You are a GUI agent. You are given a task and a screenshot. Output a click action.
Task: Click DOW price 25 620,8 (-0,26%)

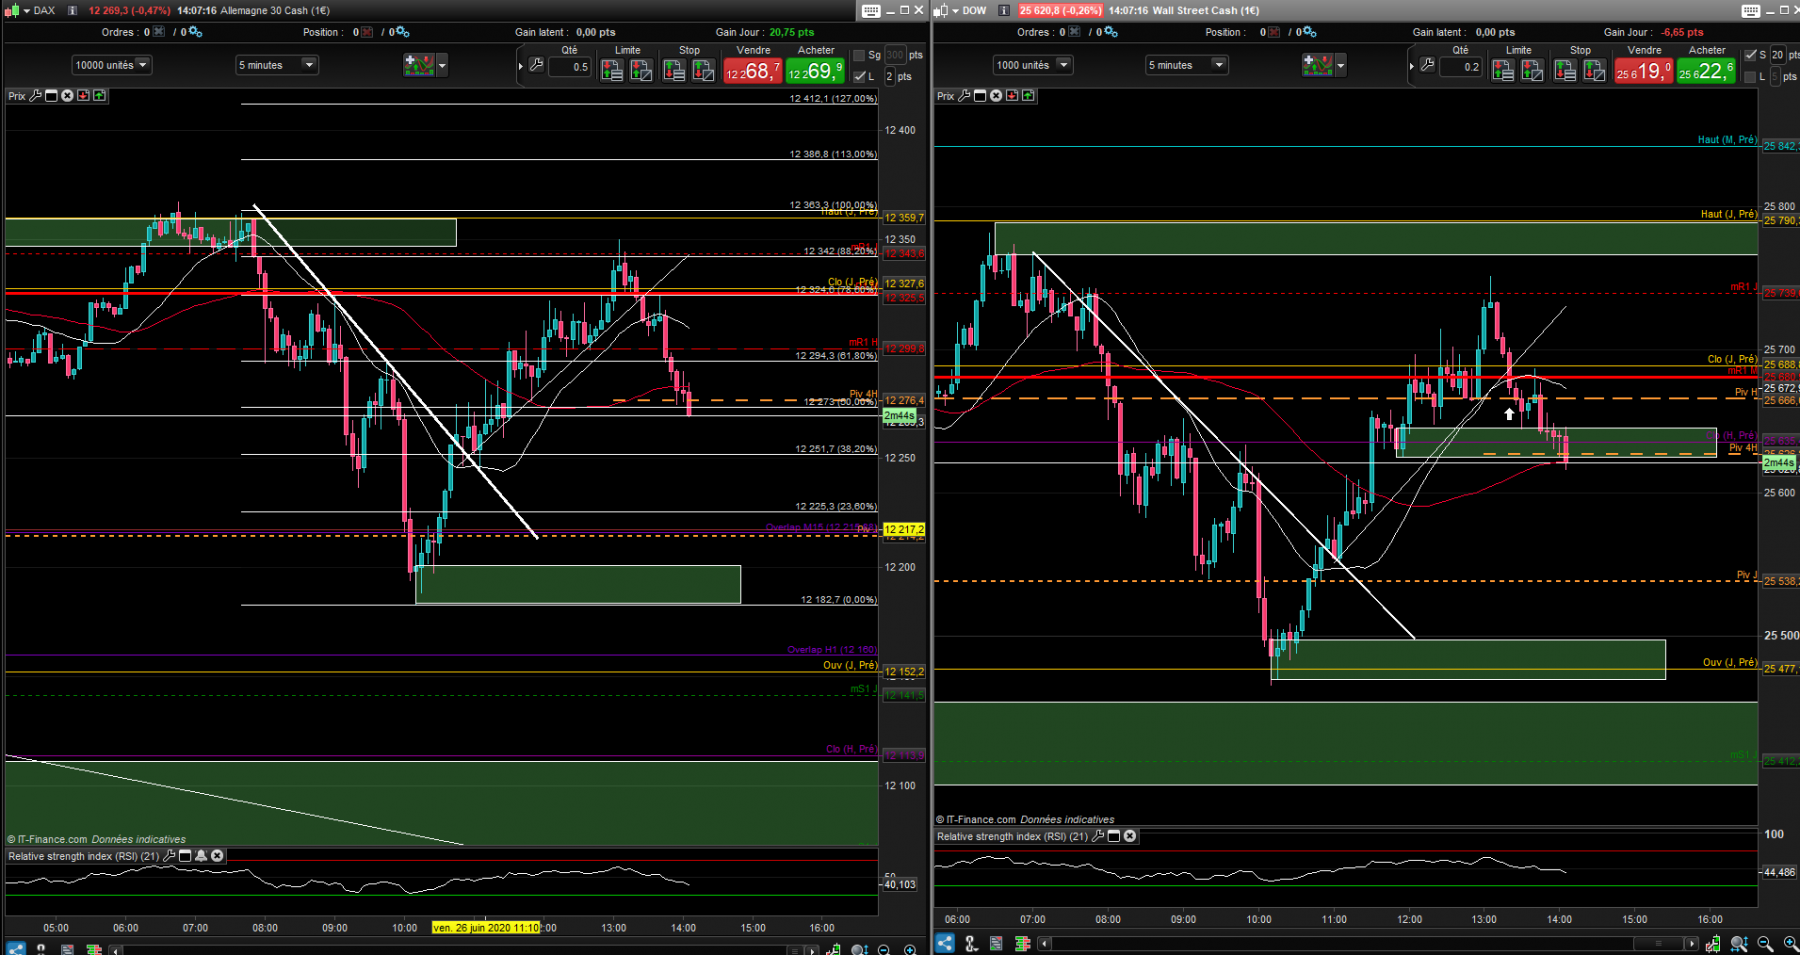[x=1060, y=10]
